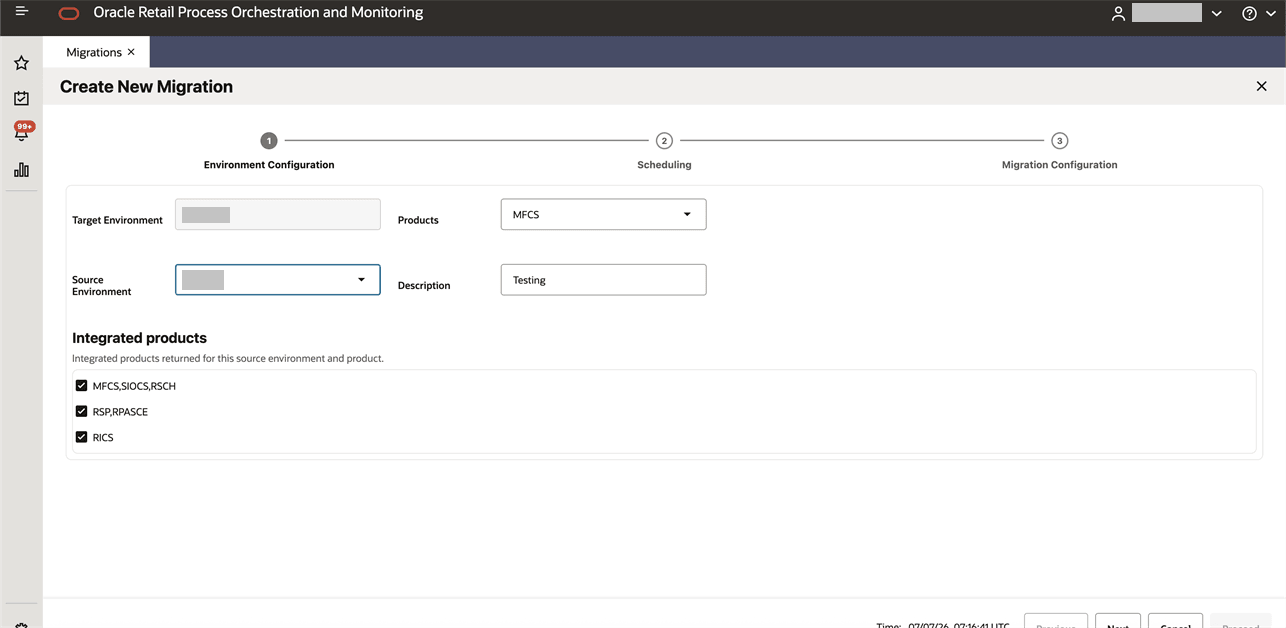Click the Description label
Image resolution: width=1286 pixels, height=628 pixels.
click(x=424, y=286)
